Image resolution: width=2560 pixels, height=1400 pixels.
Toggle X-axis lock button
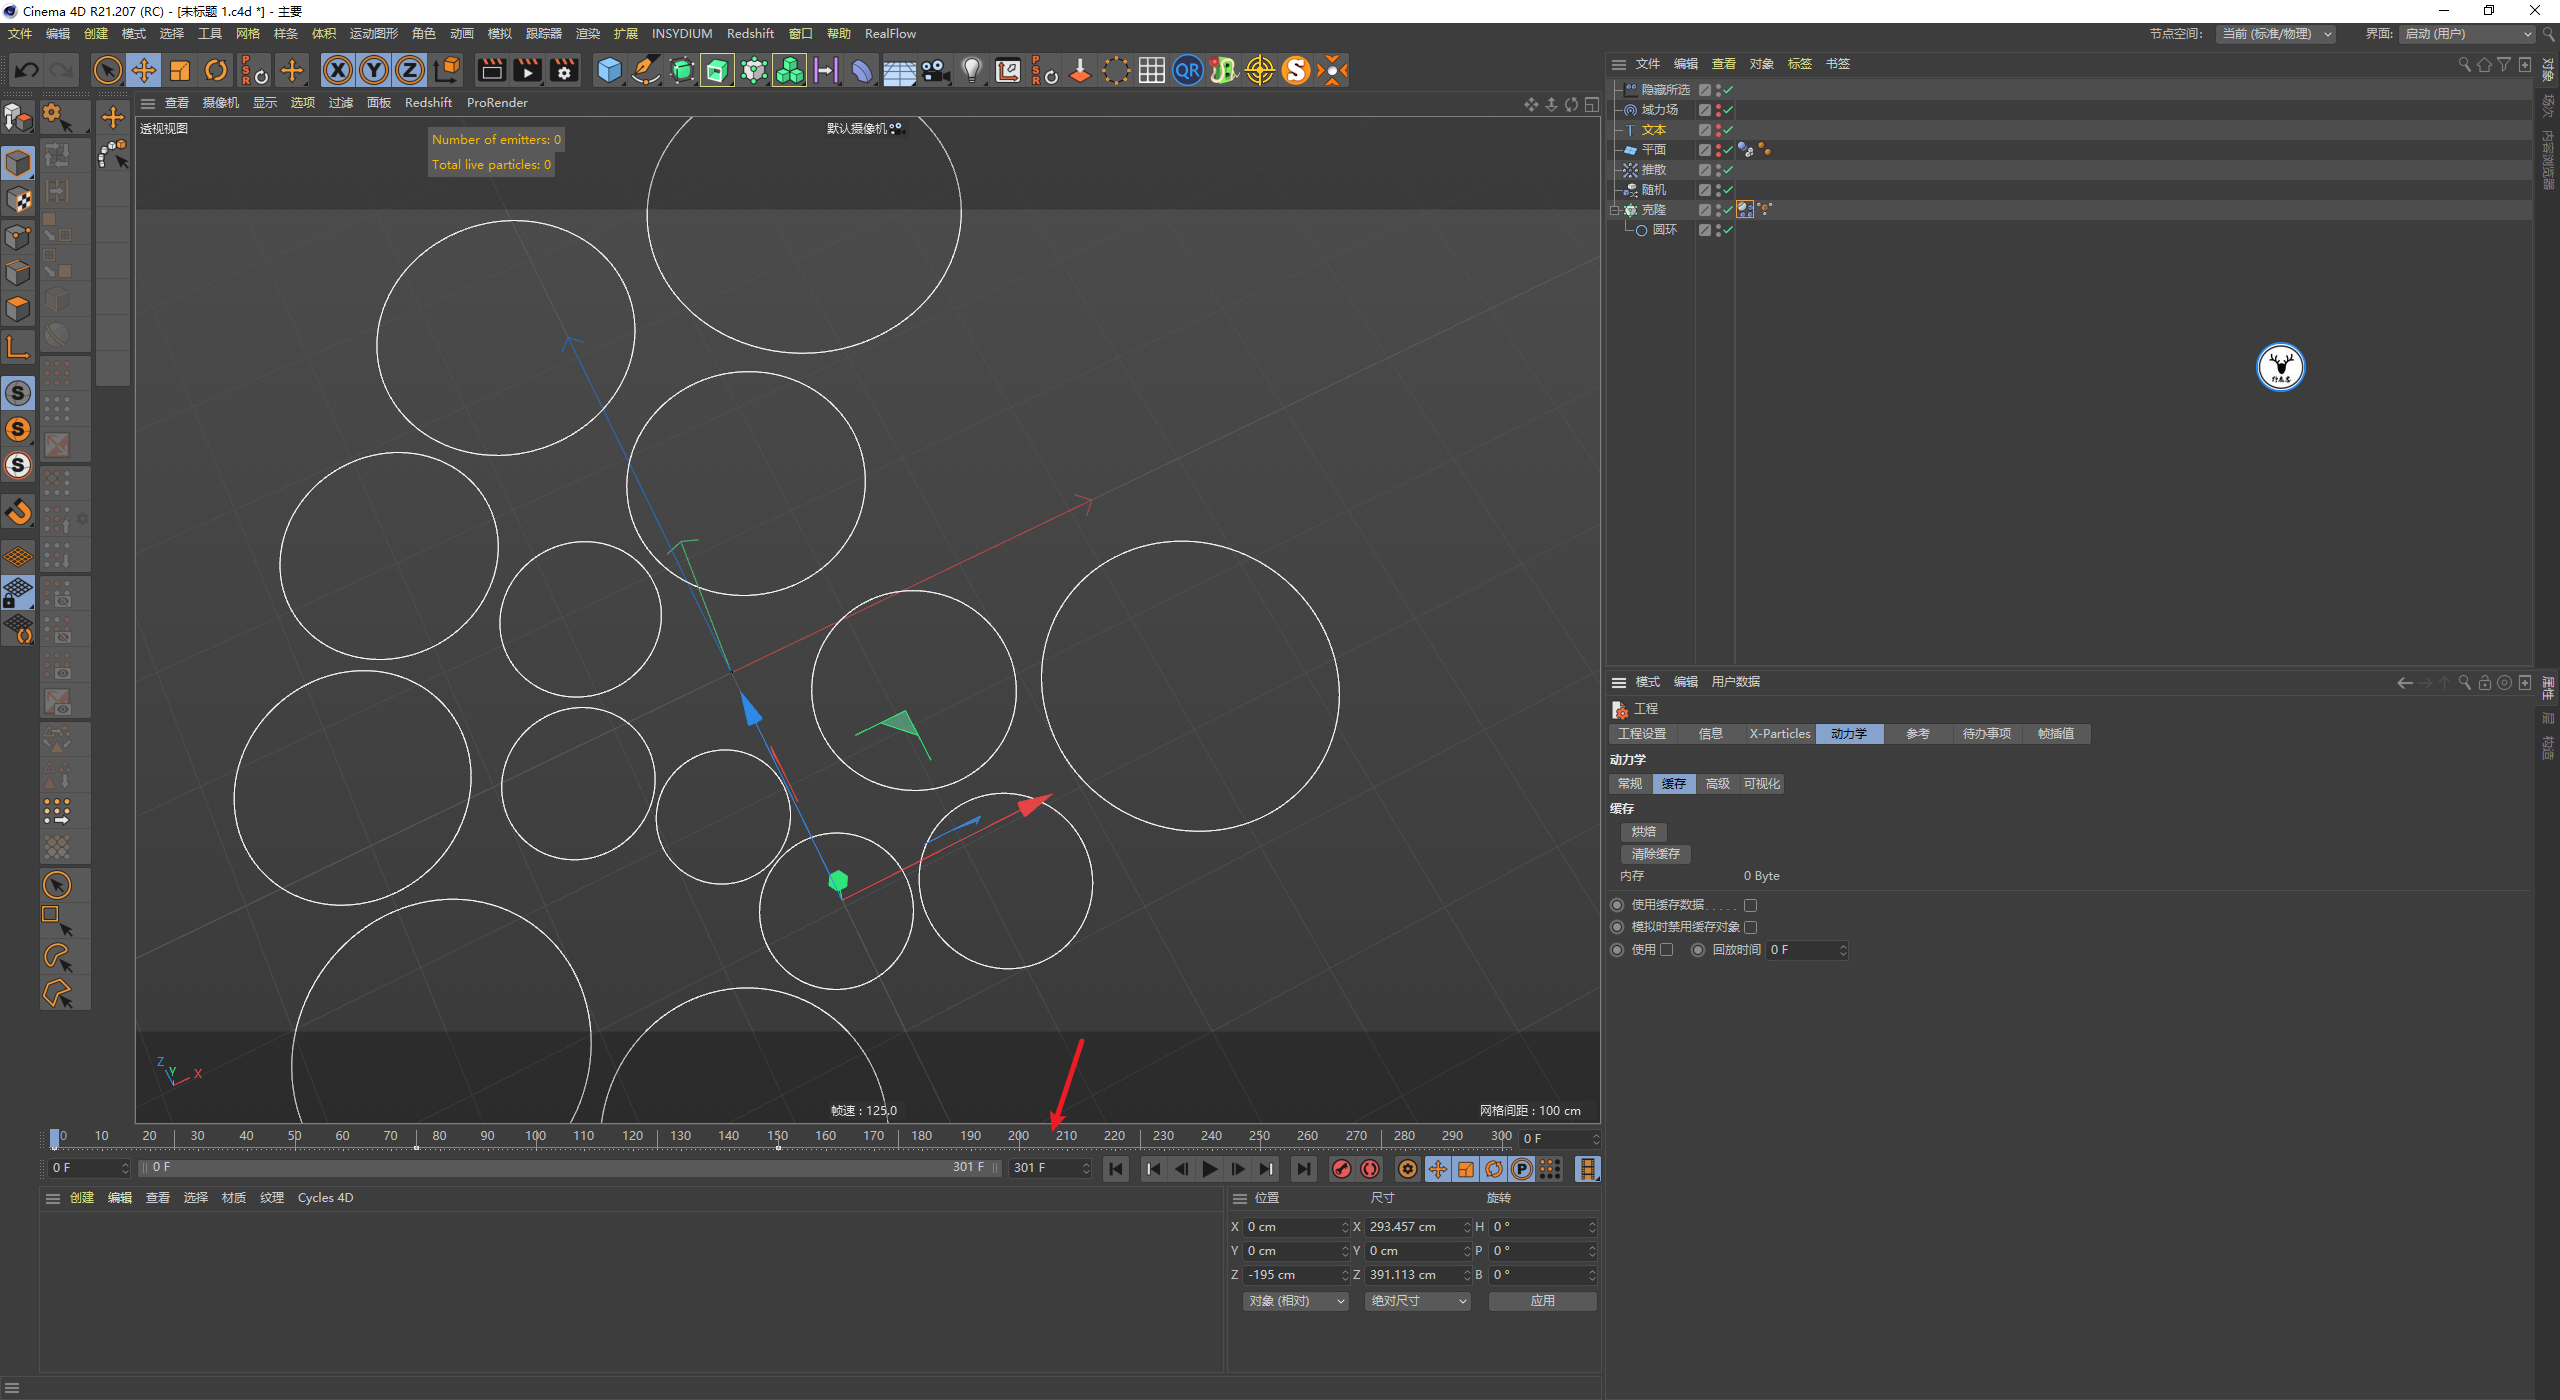click(338, 70)
